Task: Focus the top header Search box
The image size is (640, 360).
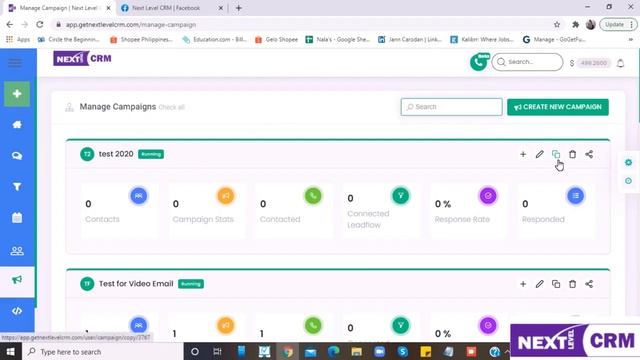Action: [x=527, y=62]
